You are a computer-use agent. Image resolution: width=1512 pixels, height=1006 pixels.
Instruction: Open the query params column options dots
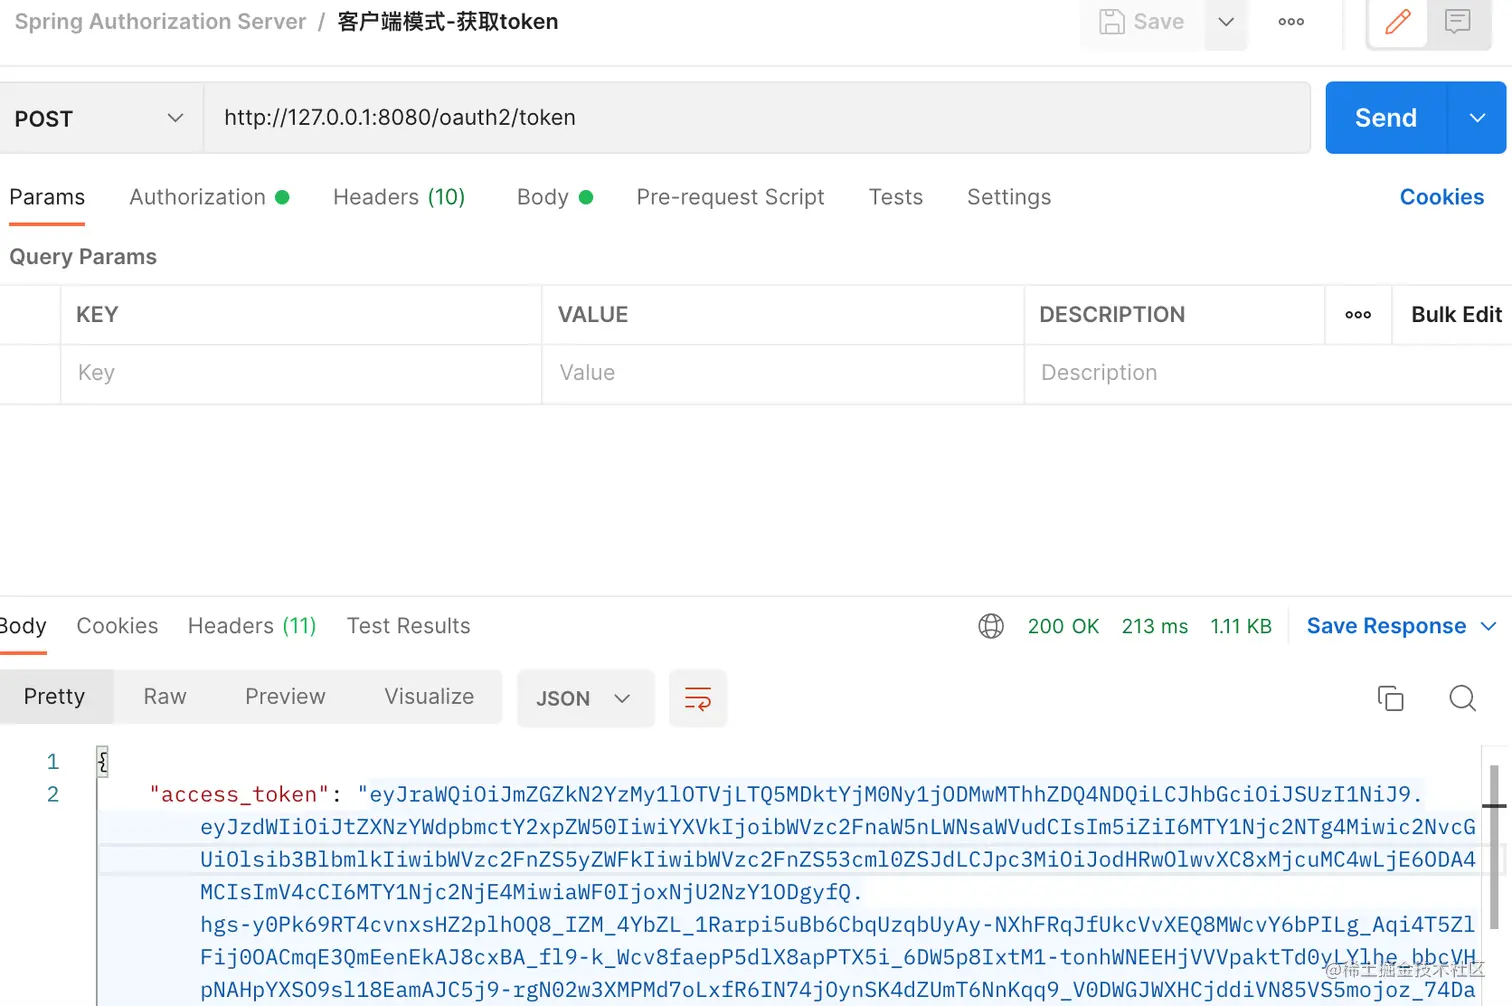(1358, 315)
